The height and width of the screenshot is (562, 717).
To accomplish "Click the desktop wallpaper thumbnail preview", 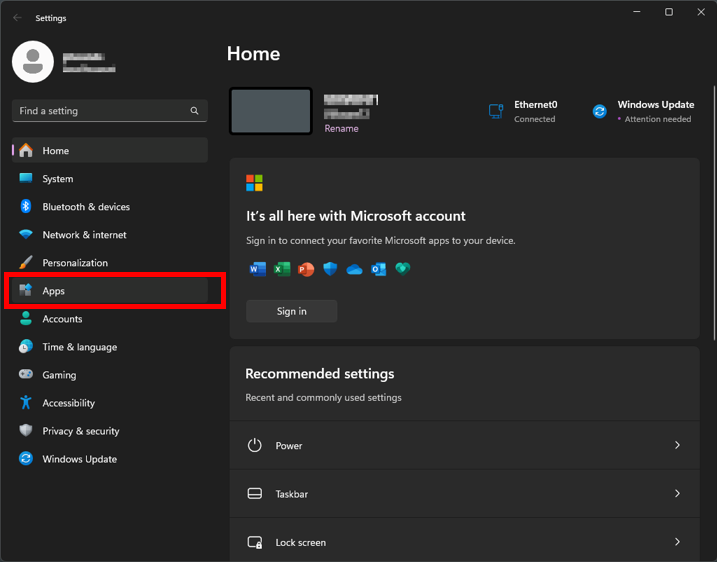I will (x=271, y=111).
